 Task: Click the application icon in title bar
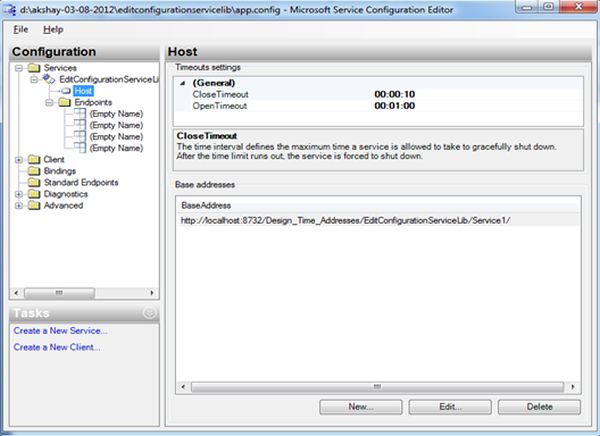click(10, 10)
